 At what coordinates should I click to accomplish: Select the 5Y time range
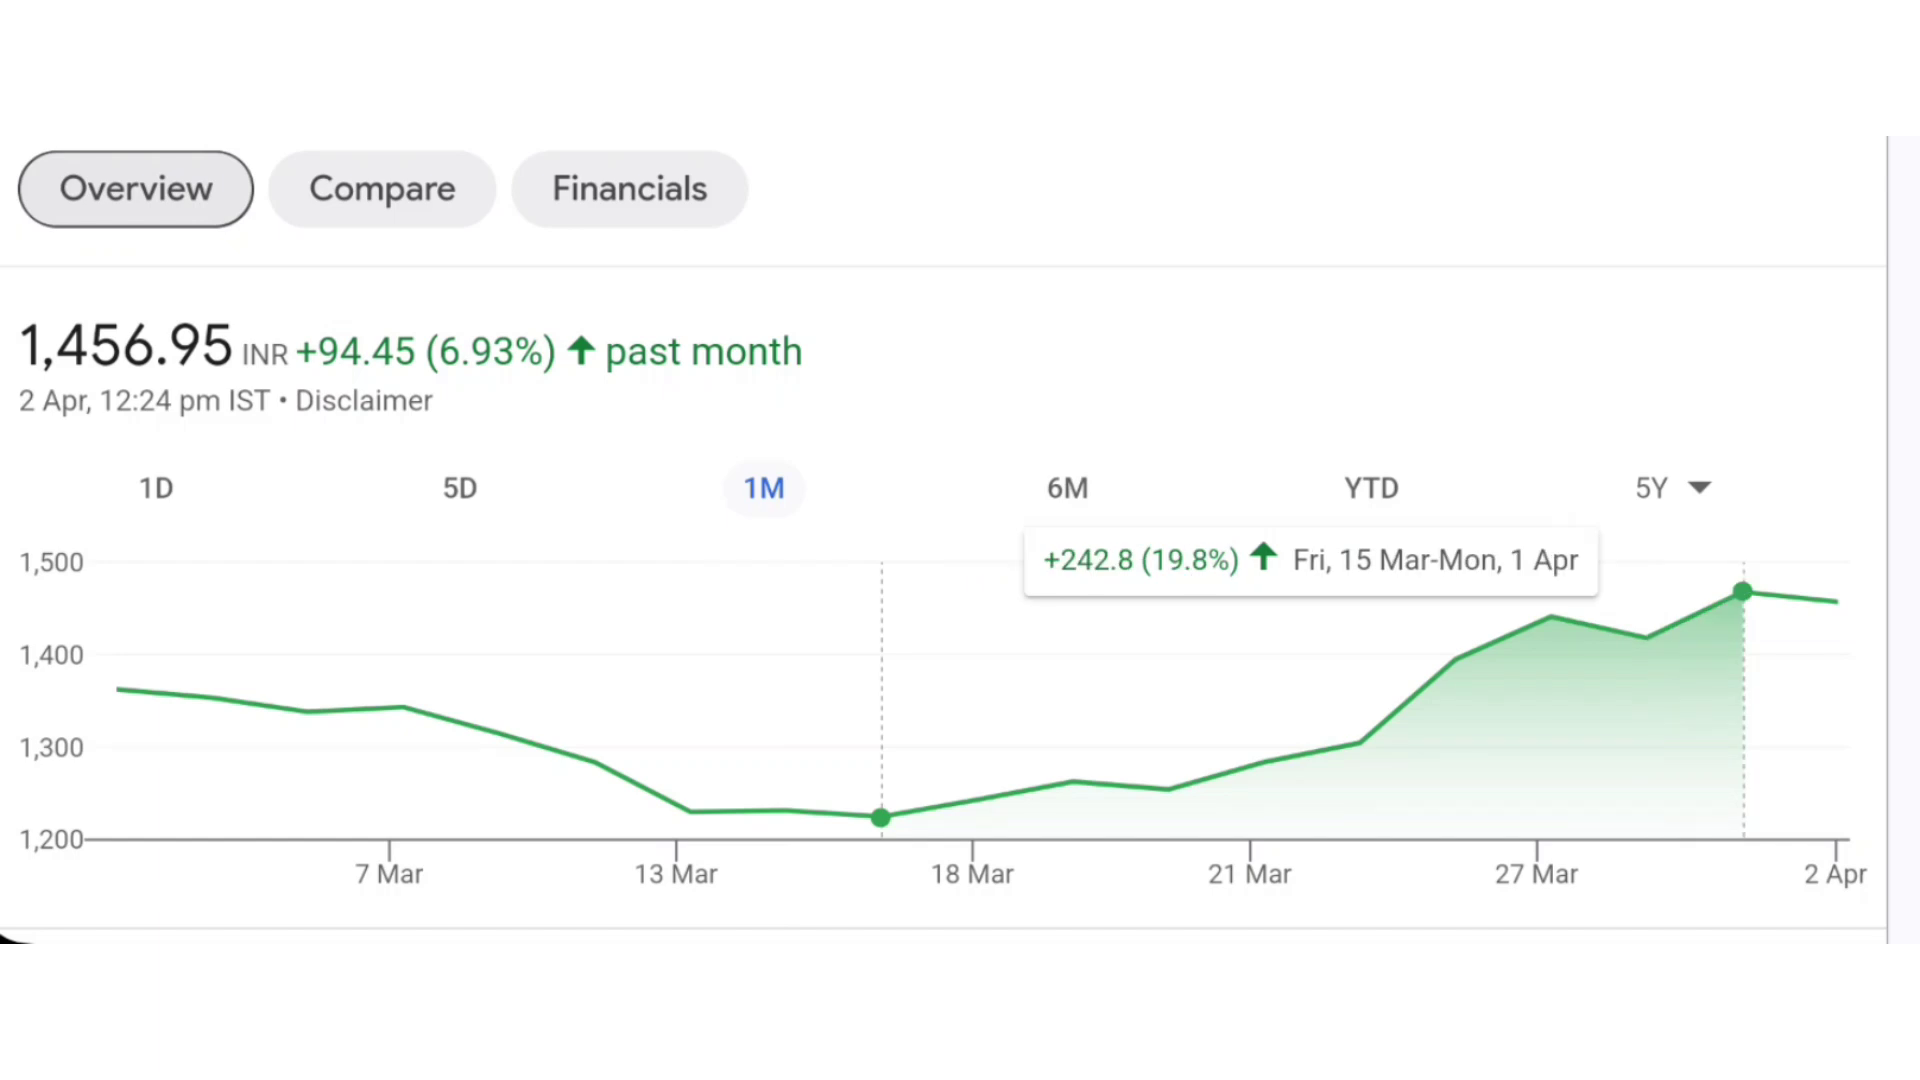pyautogui.click(x=1652, y=488)
